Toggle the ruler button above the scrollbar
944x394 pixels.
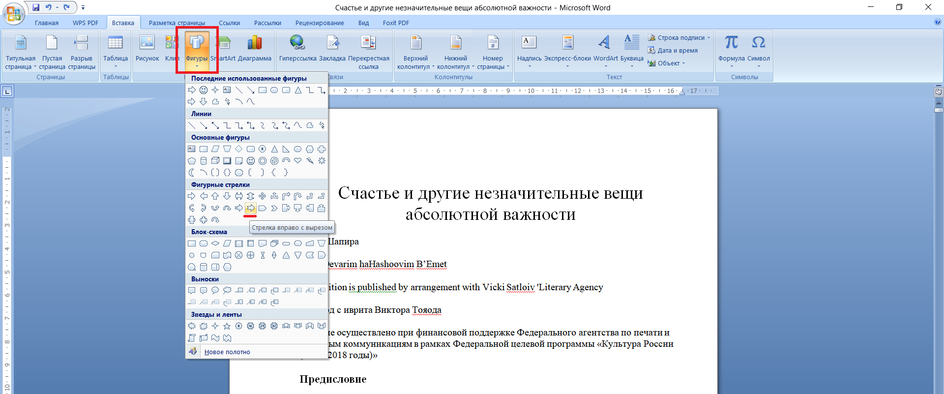coord(939,92)
